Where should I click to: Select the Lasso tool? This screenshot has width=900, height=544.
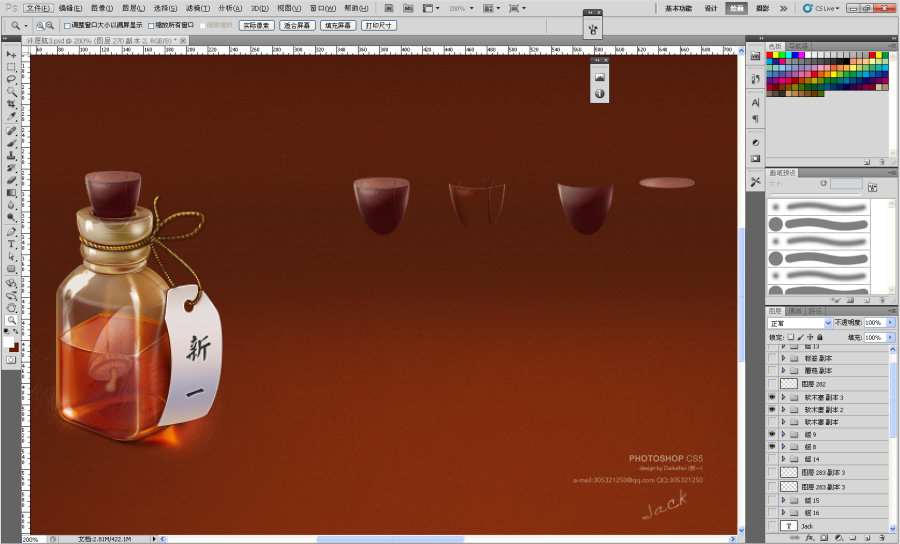(11, 79)
